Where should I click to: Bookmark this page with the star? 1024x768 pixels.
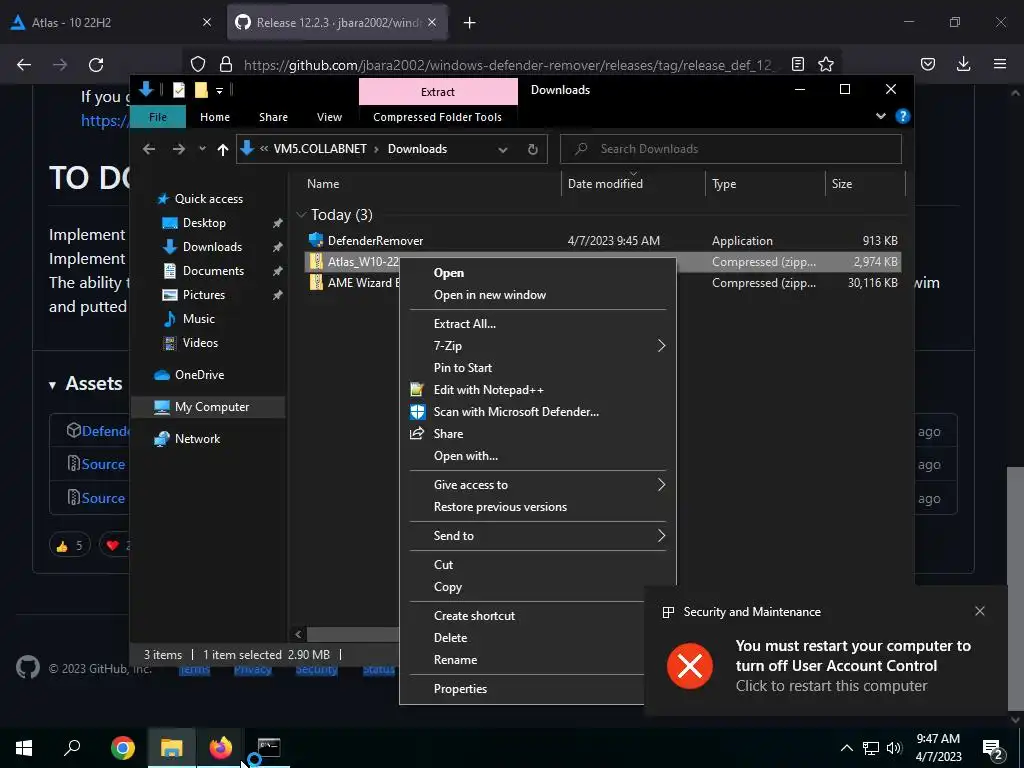pos(825,64)
